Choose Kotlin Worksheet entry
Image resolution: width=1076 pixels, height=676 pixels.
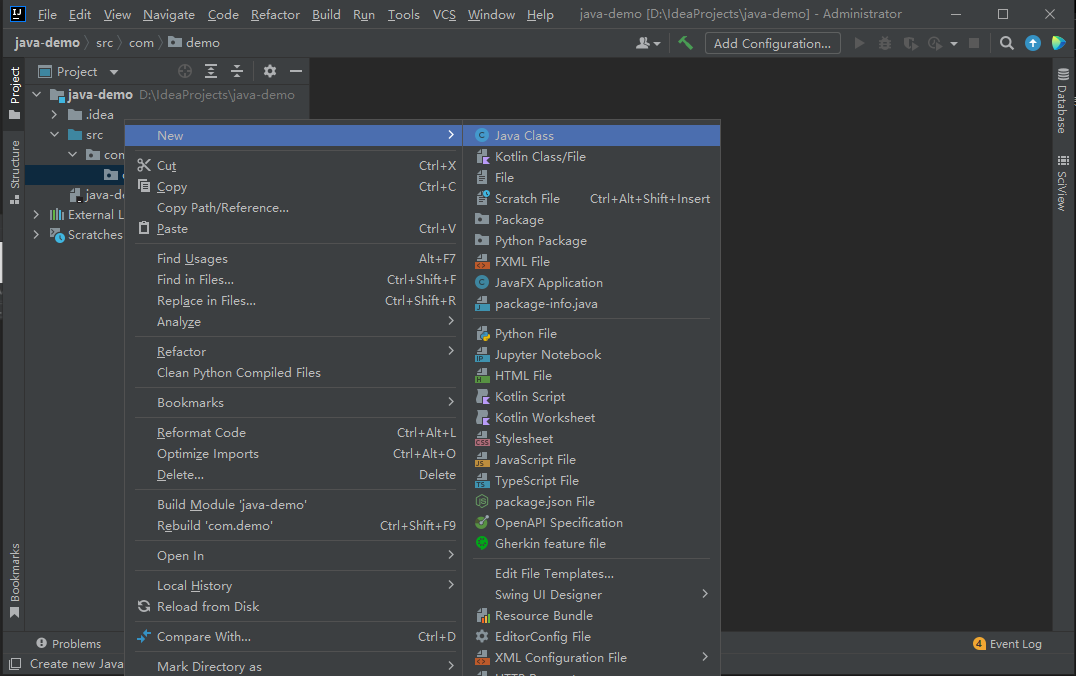[x=592, y=418]
